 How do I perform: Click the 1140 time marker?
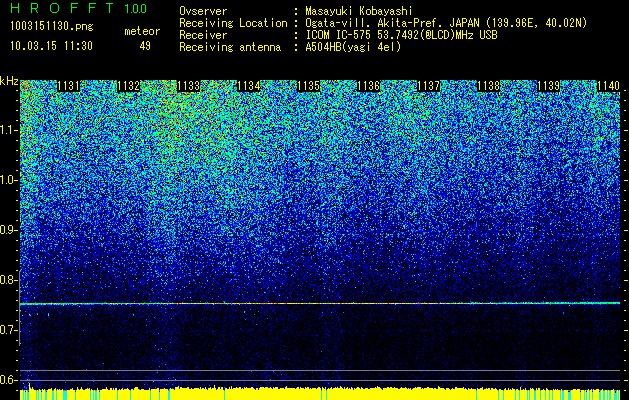[x=609, y=86]
